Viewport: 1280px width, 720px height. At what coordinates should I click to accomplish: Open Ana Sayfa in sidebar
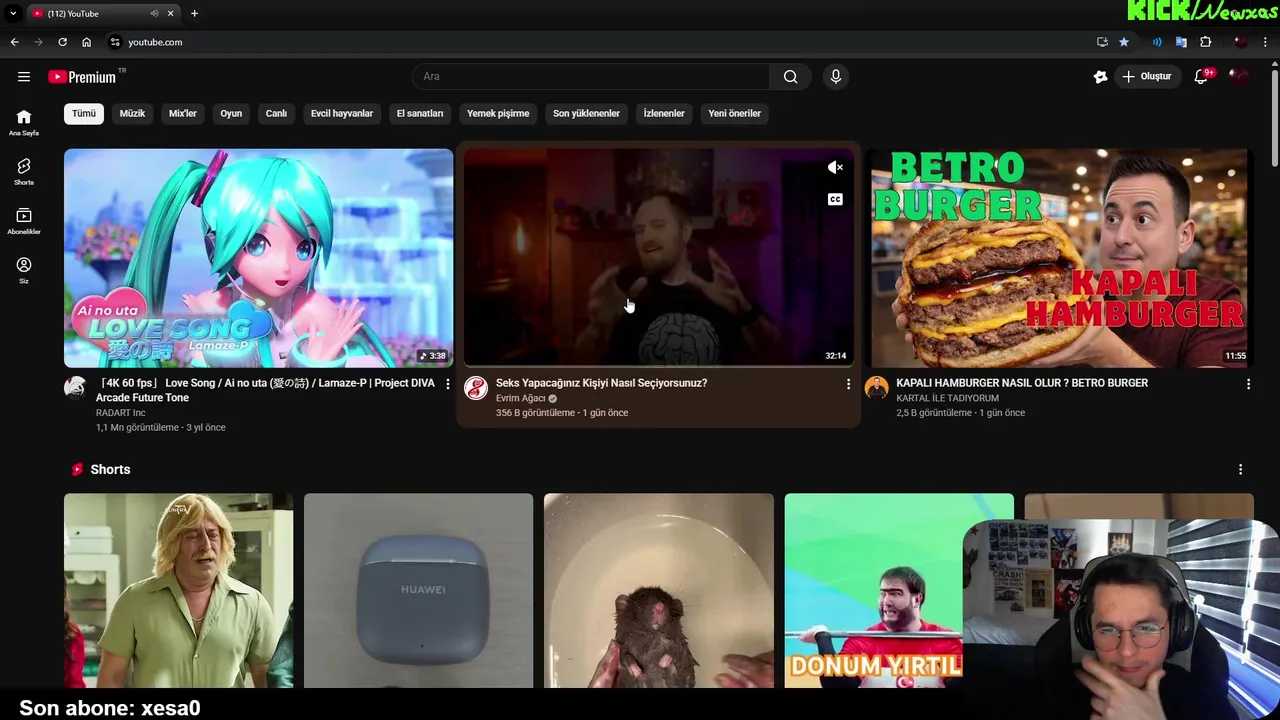[24, 123]
